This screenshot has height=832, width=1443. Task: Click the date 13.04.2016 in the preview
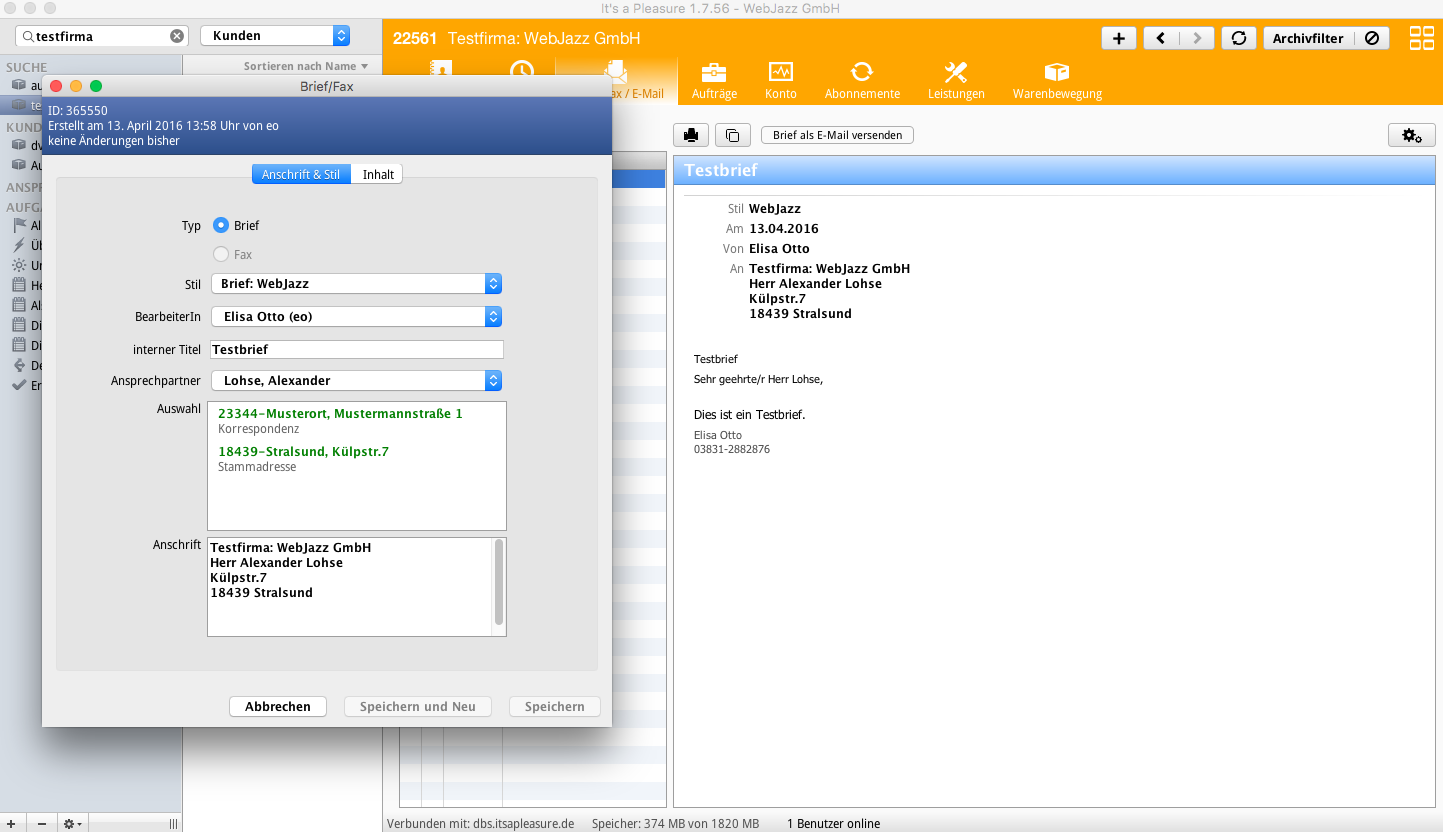(784, 229)
